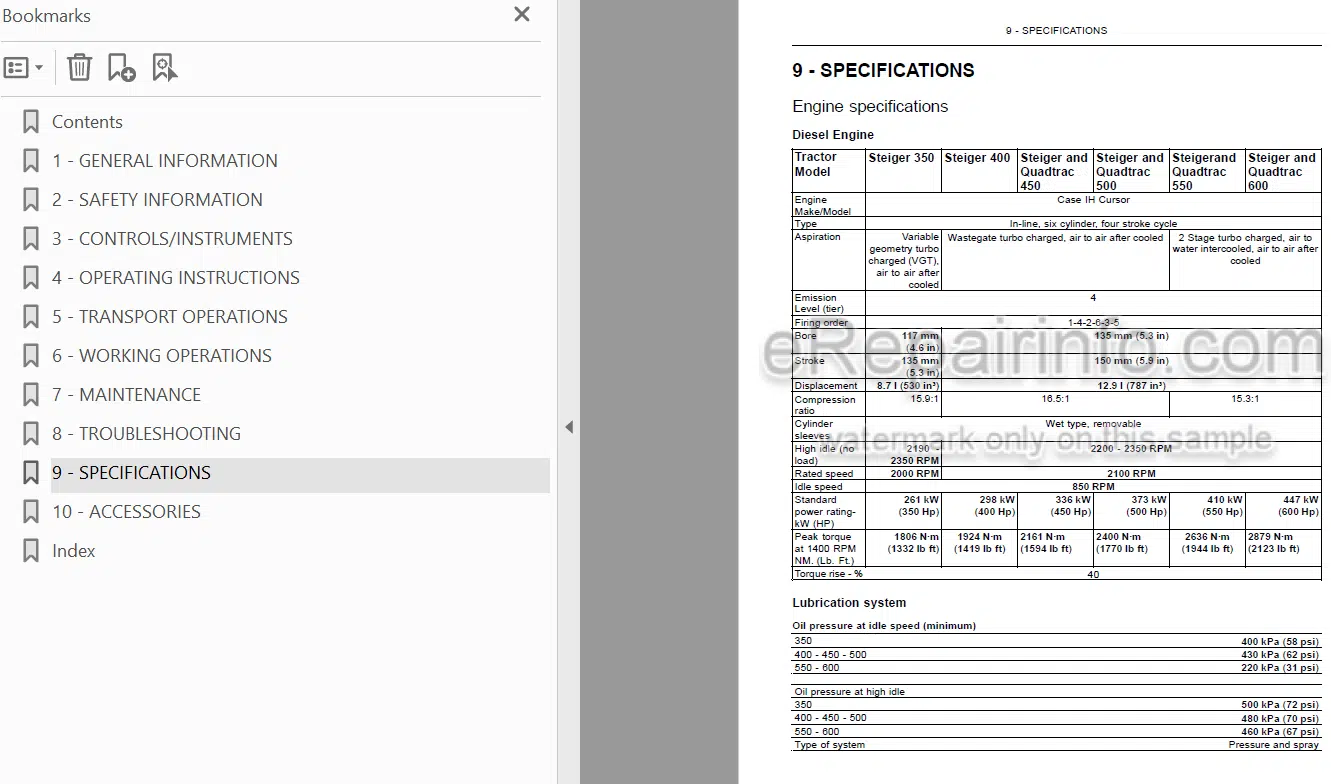Jump to 3 - CONTROLS/INSTRUMENTS bookmark
The image size is (1331, 784).
(x=172, y=239)
